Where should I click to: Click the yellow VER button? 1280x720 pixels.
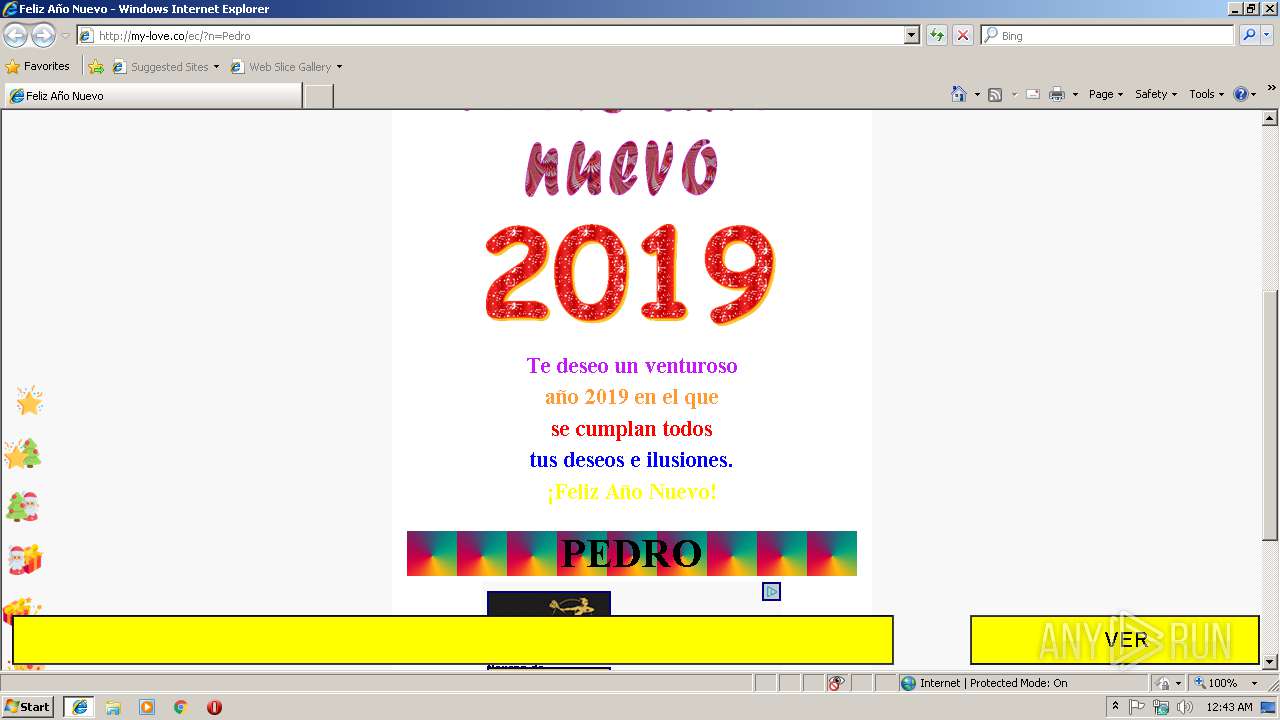click(1114, 640)
